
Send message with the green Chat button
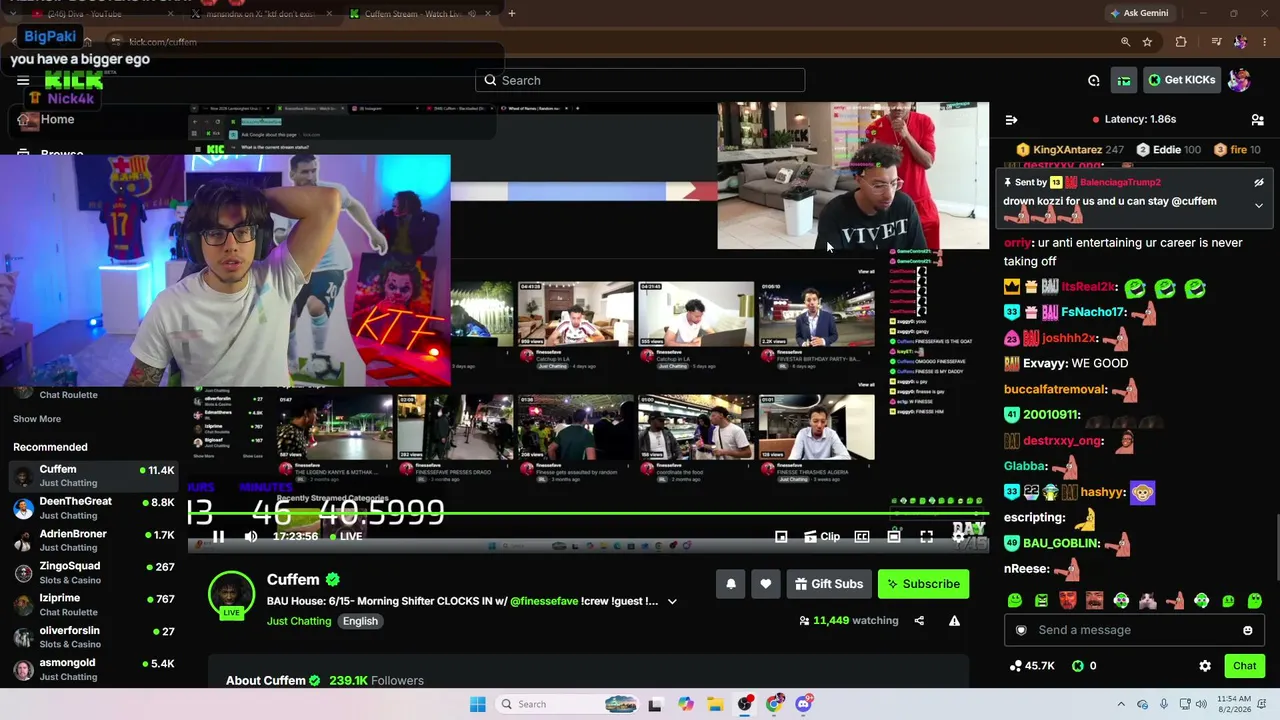pos(1244,666)
